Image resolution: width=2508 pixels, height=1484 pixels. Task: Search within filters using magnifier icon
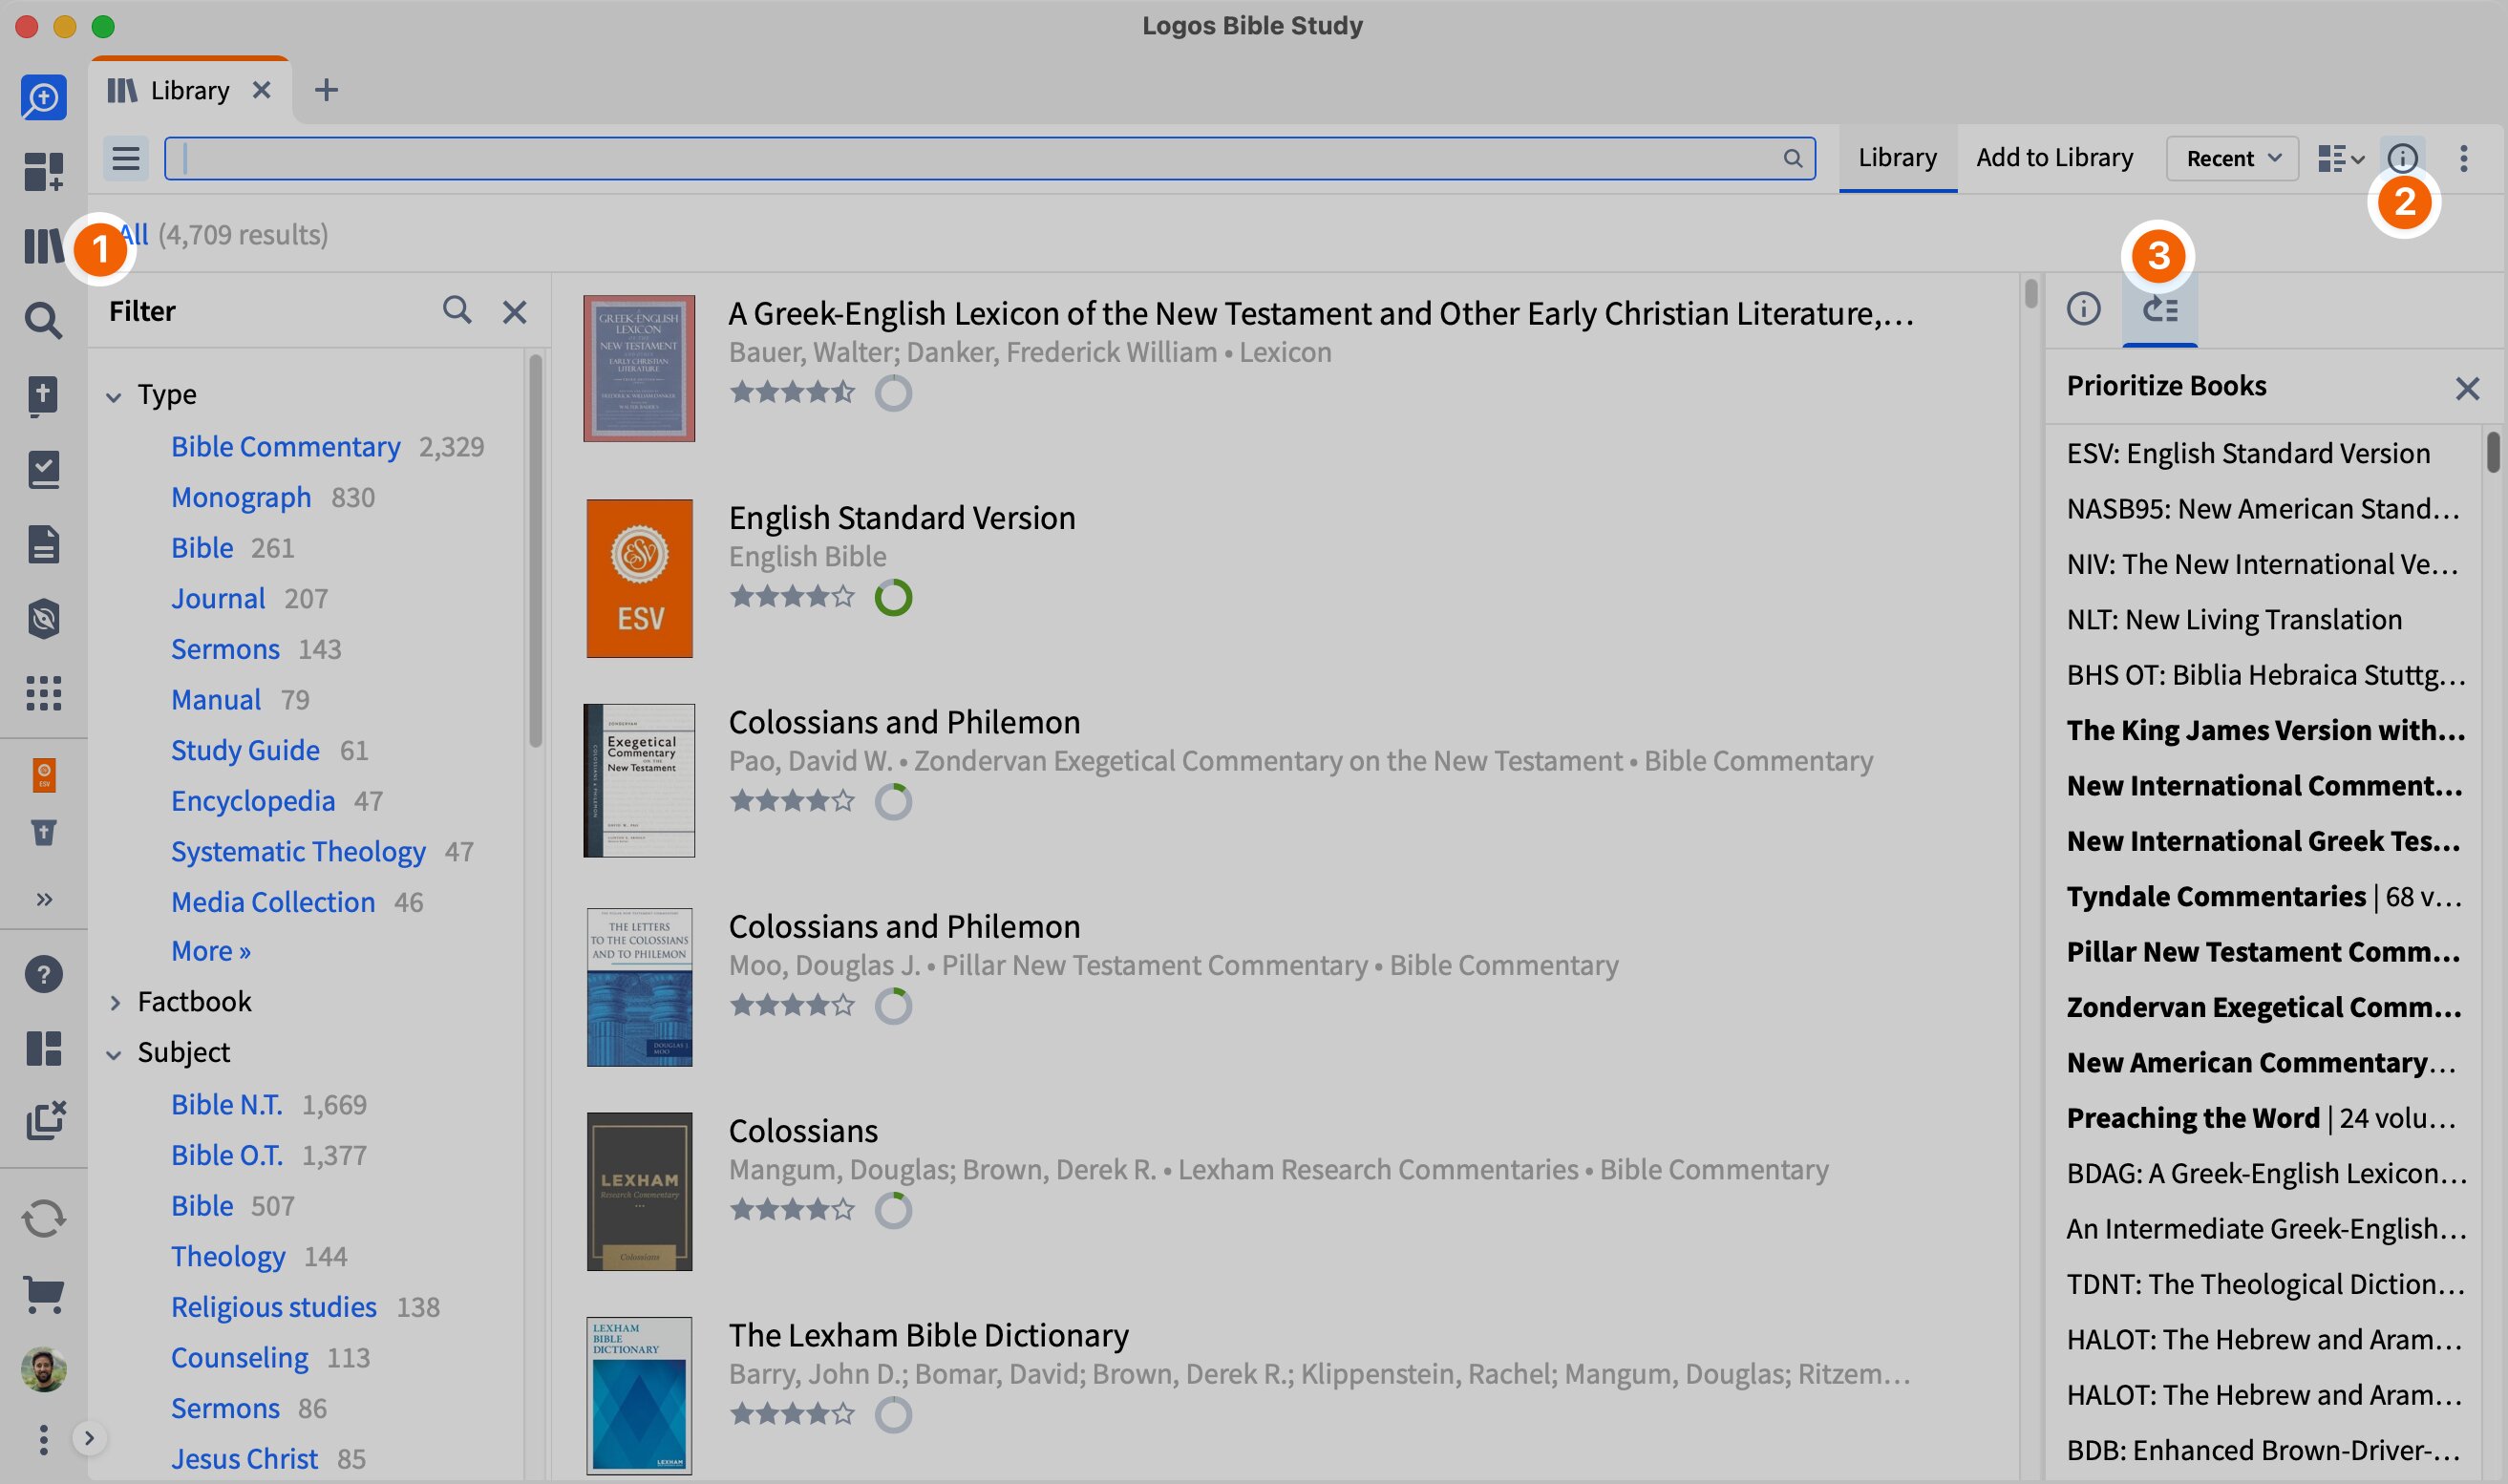tap(457, 310)
